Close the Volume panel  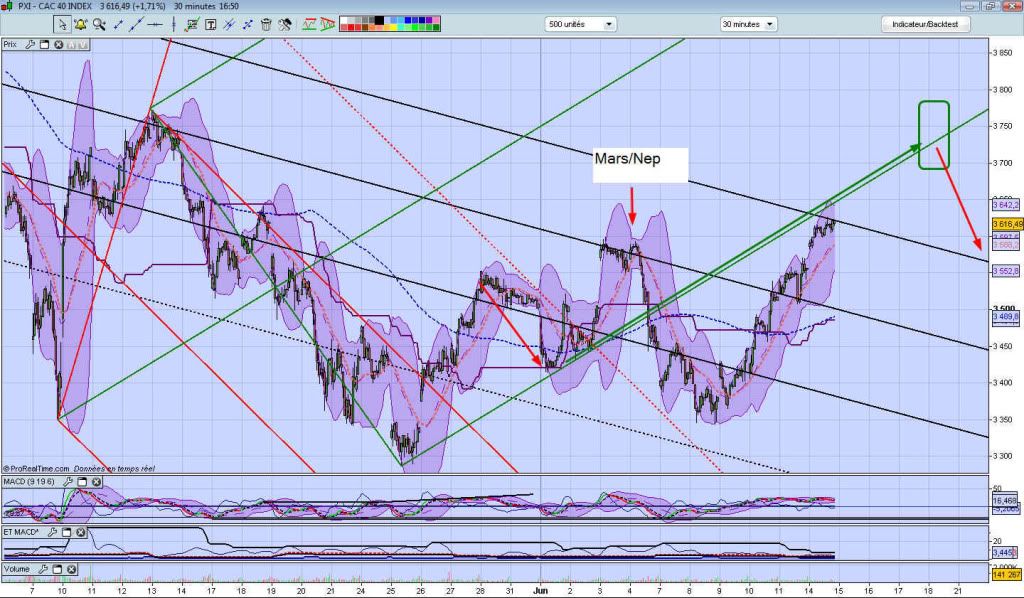(x=71, y=569)
